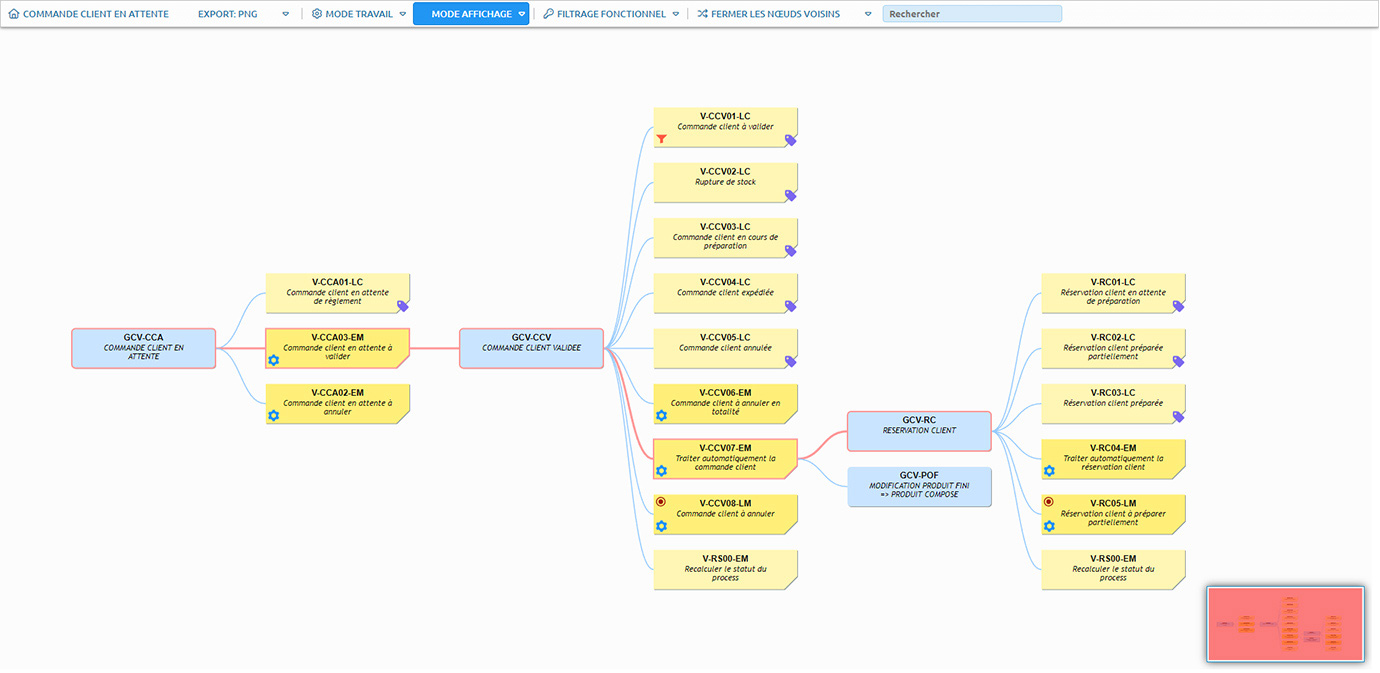Select the GCV-CCV Commande Client Validée node
The image size is (1380, 673).
point(531,348)
